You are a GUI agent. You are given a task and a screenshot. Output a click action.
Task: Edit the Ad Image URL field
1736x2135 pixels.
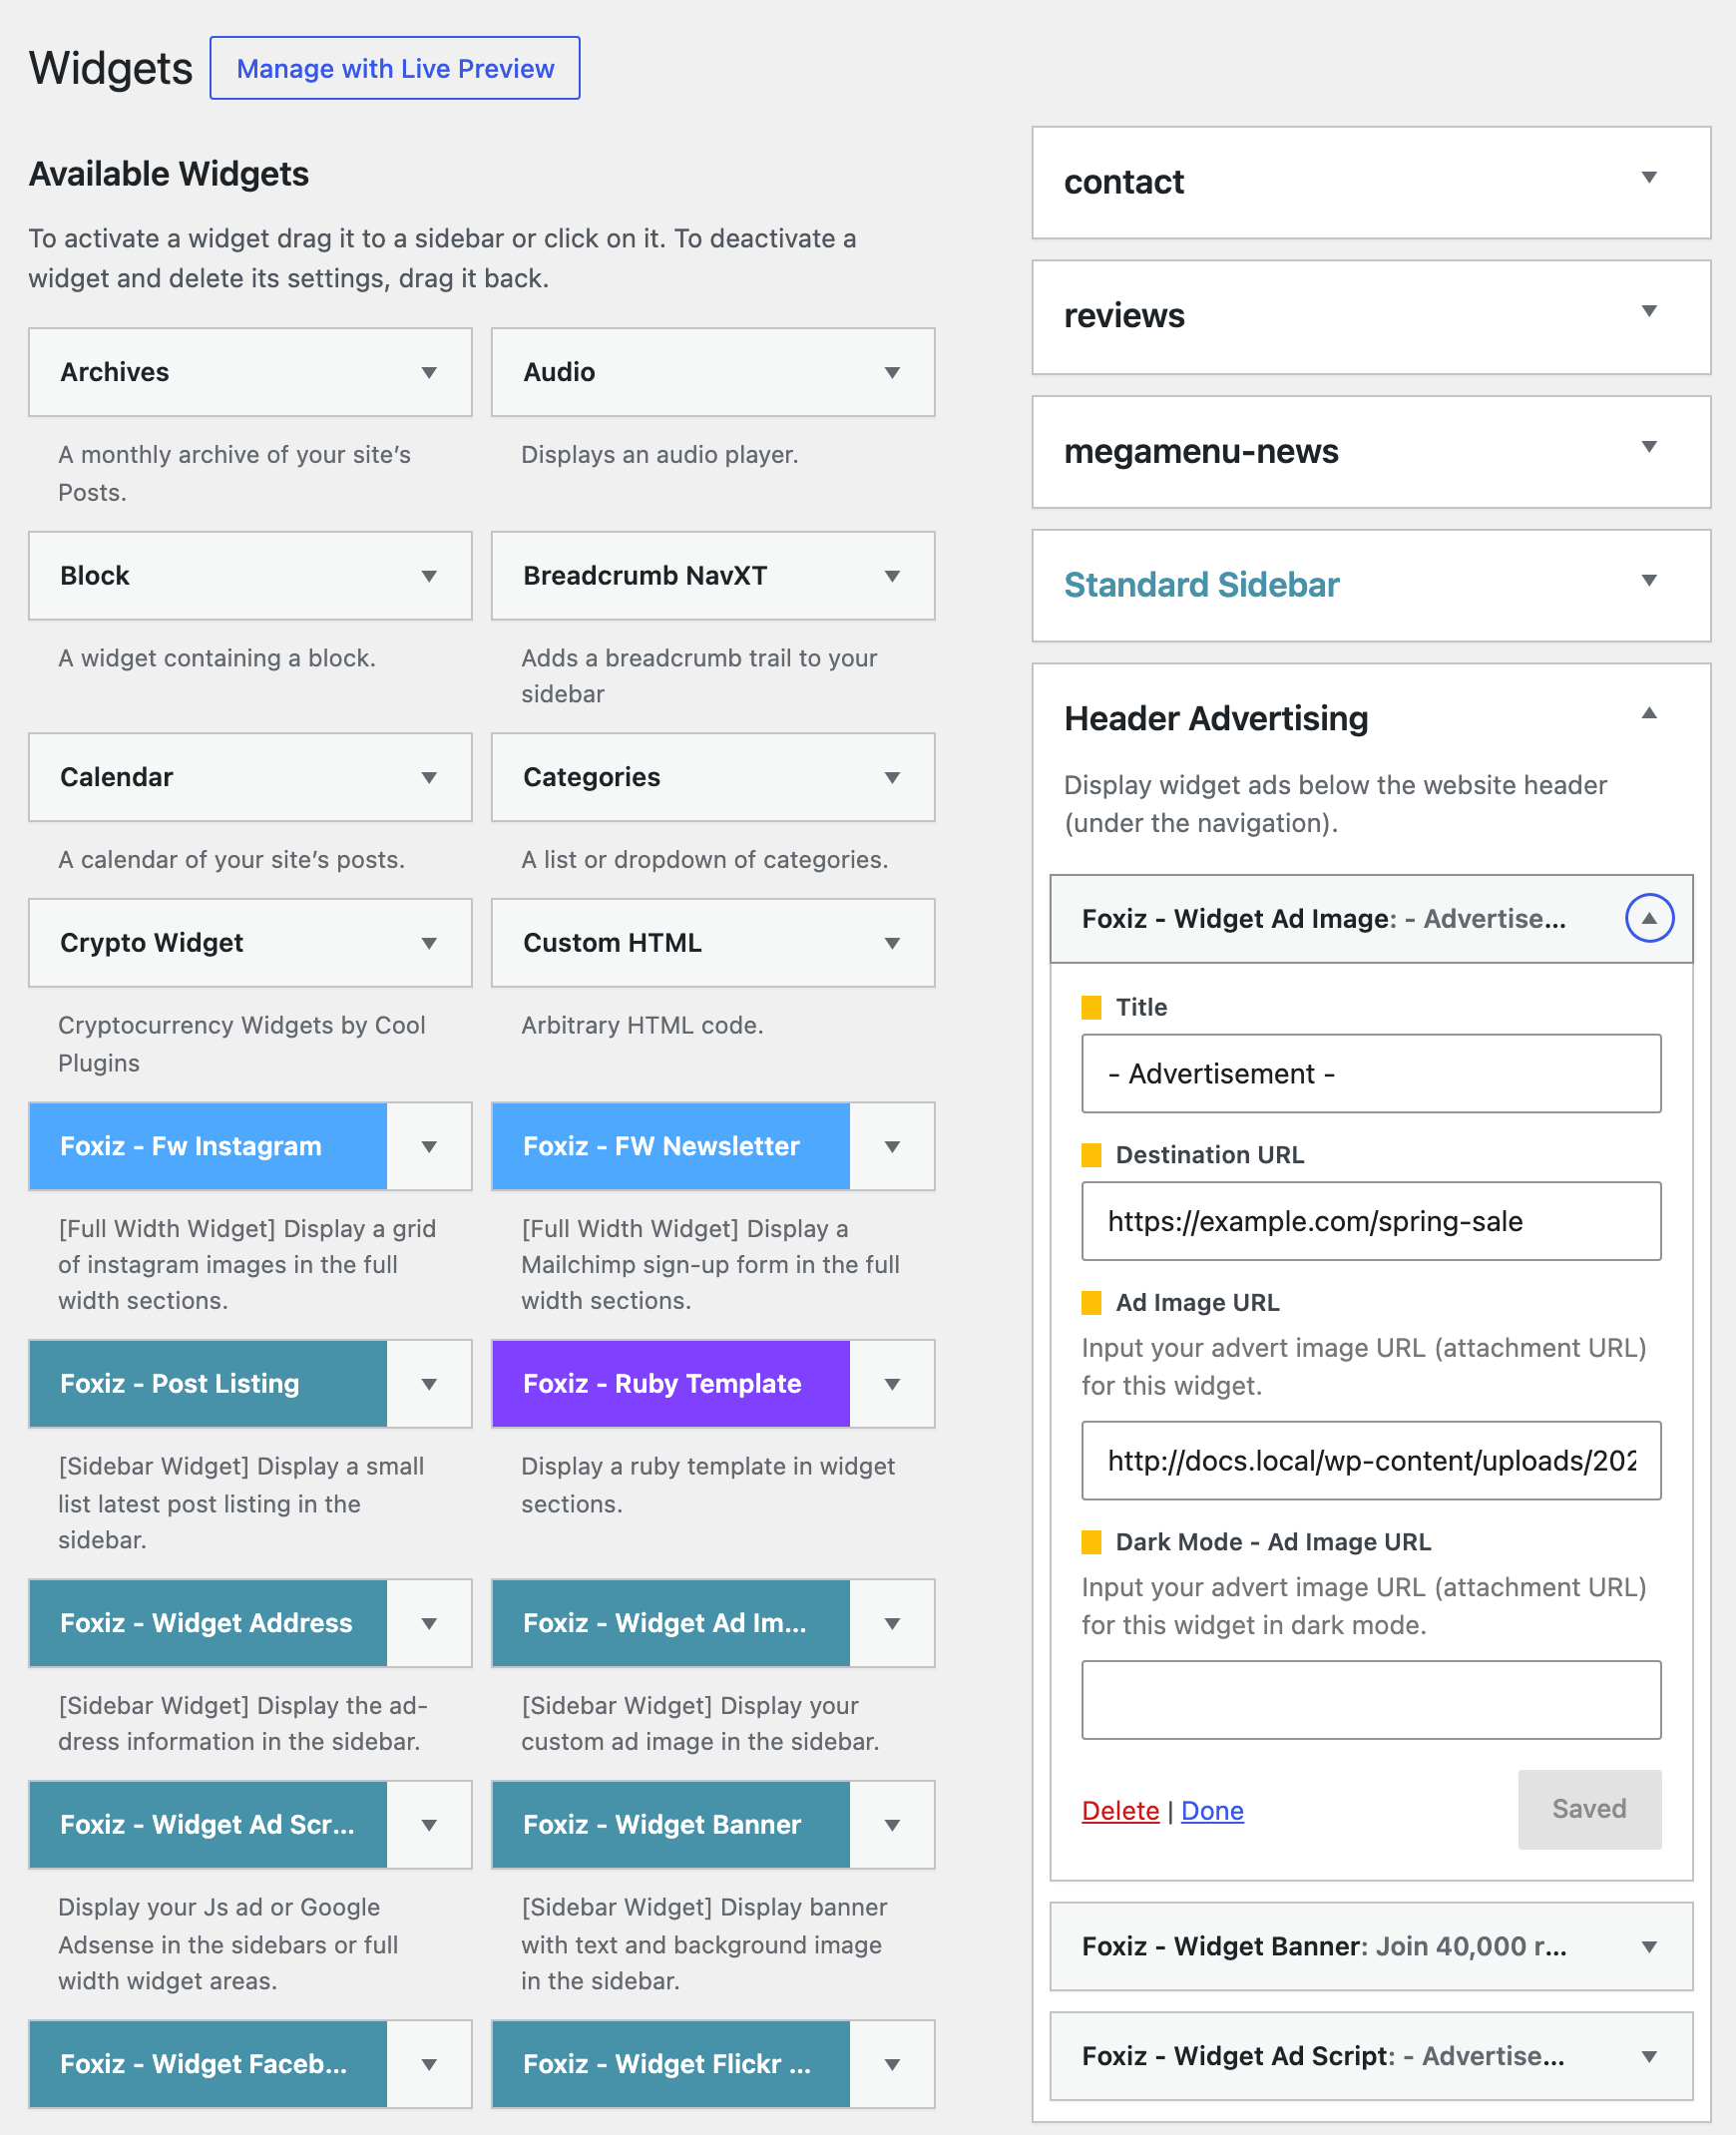click(1371, 1461)
